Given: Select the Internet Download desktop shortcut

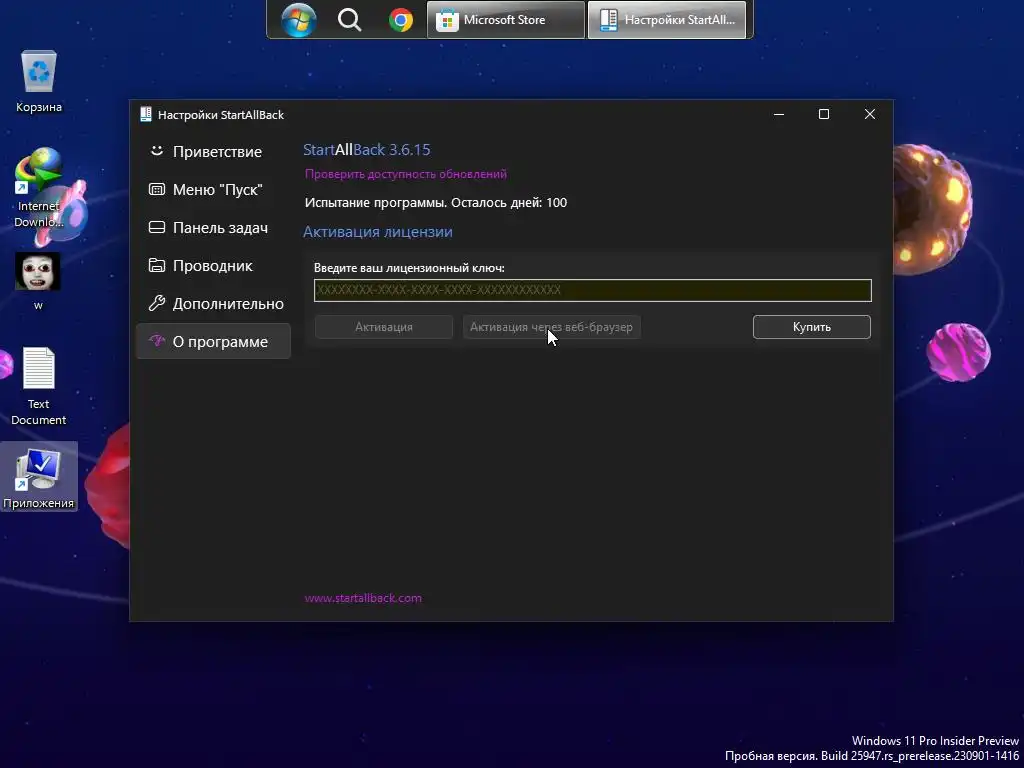Looking at the screenshot, I should (39, 188).
